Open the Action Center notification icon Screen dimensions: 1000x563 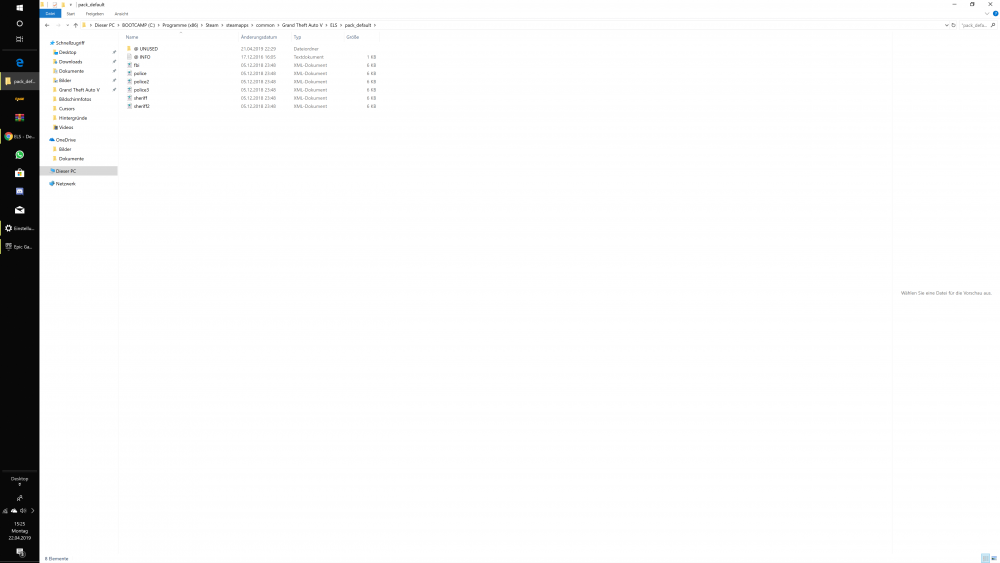click(20, 552)
